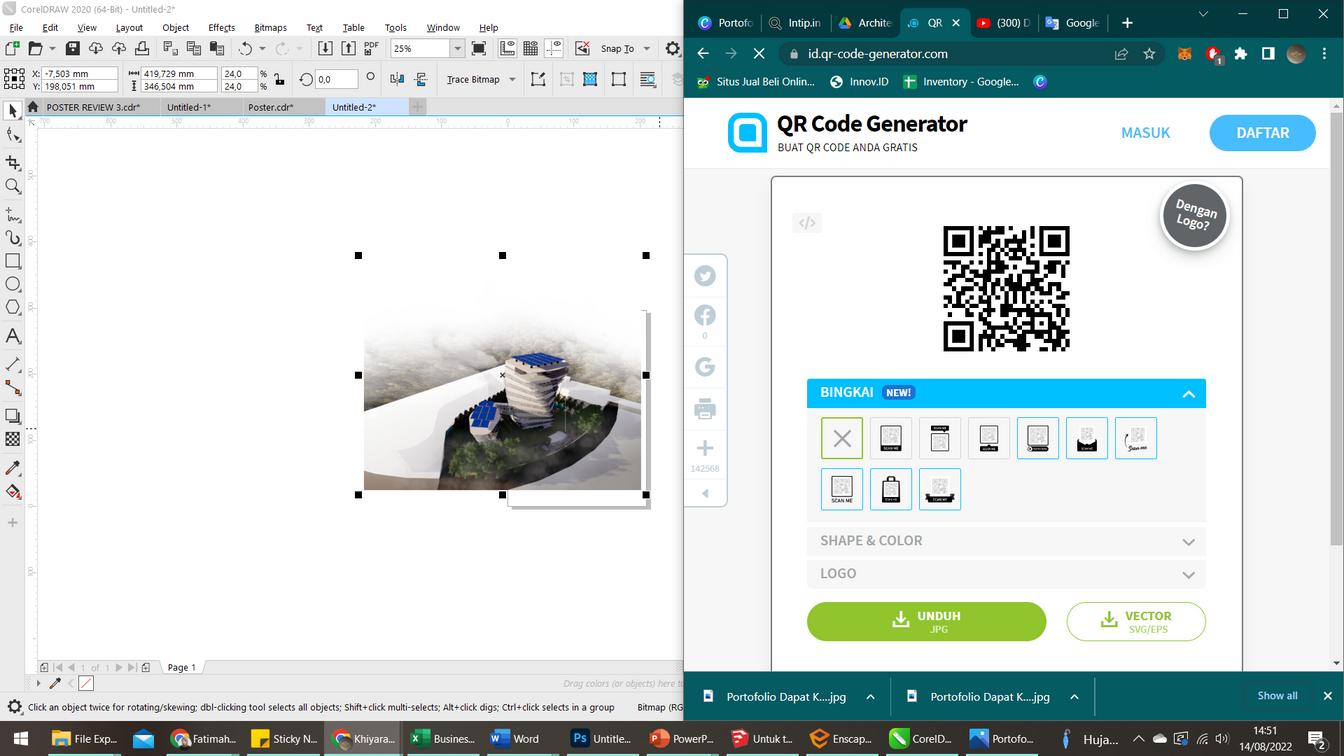Screen dimensions: 1344x756
Task: Share the QR code on Twitter
Action: [x=705, y=276]
